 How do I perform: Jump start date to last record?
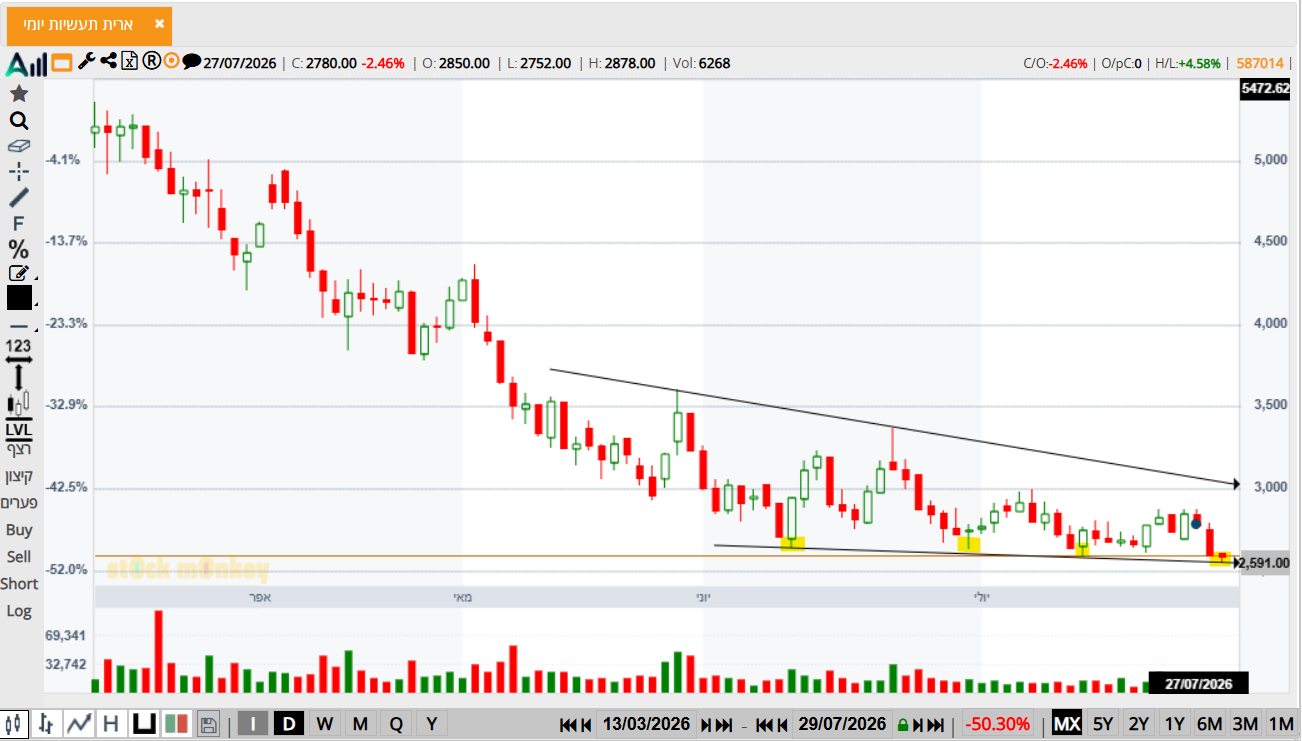724,725
